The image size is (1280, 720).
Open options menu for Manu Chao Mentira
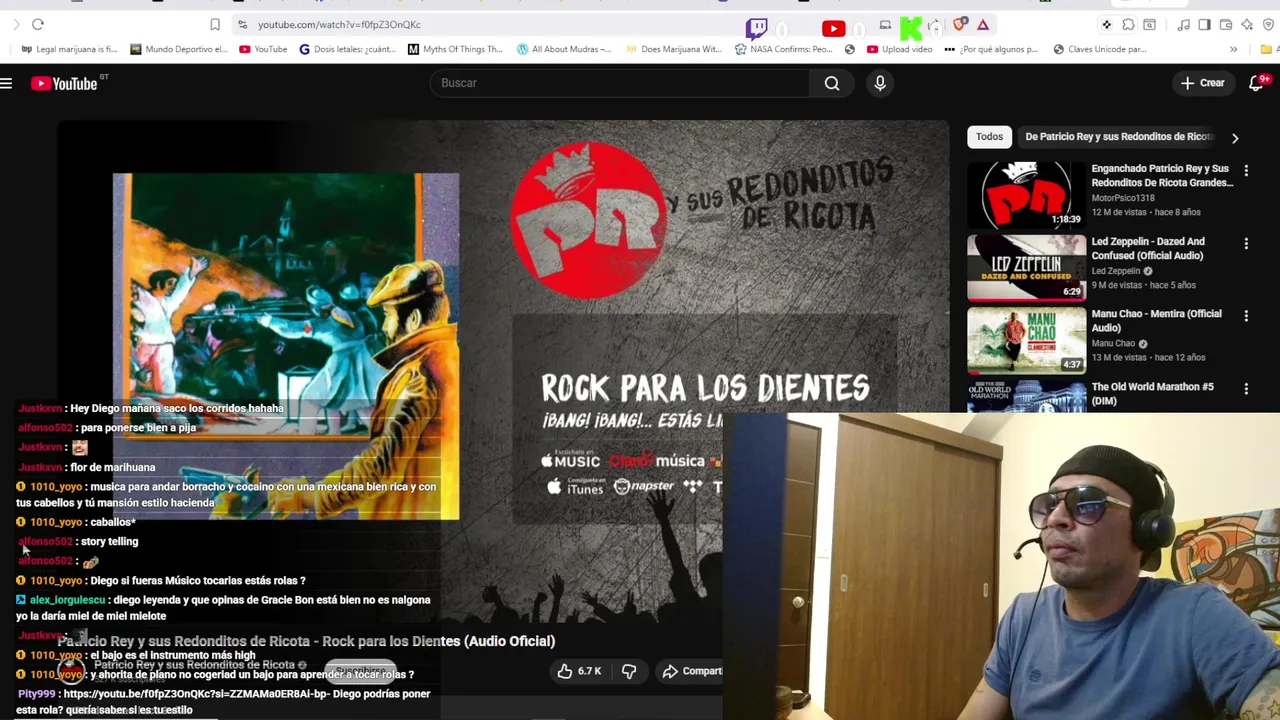1246,316
